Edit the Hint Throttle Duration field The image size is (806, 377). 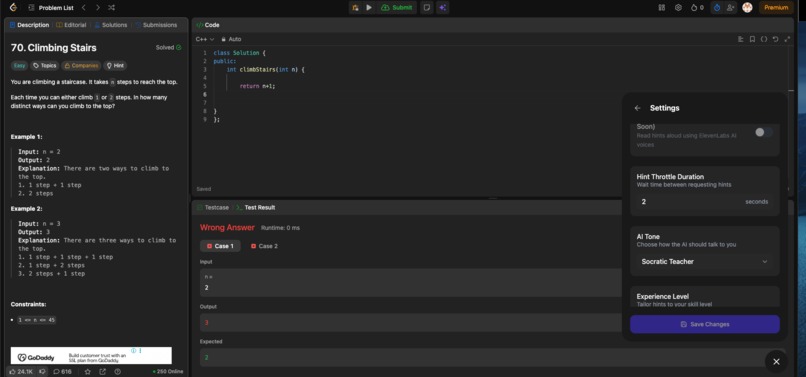[x=705, y=202]
